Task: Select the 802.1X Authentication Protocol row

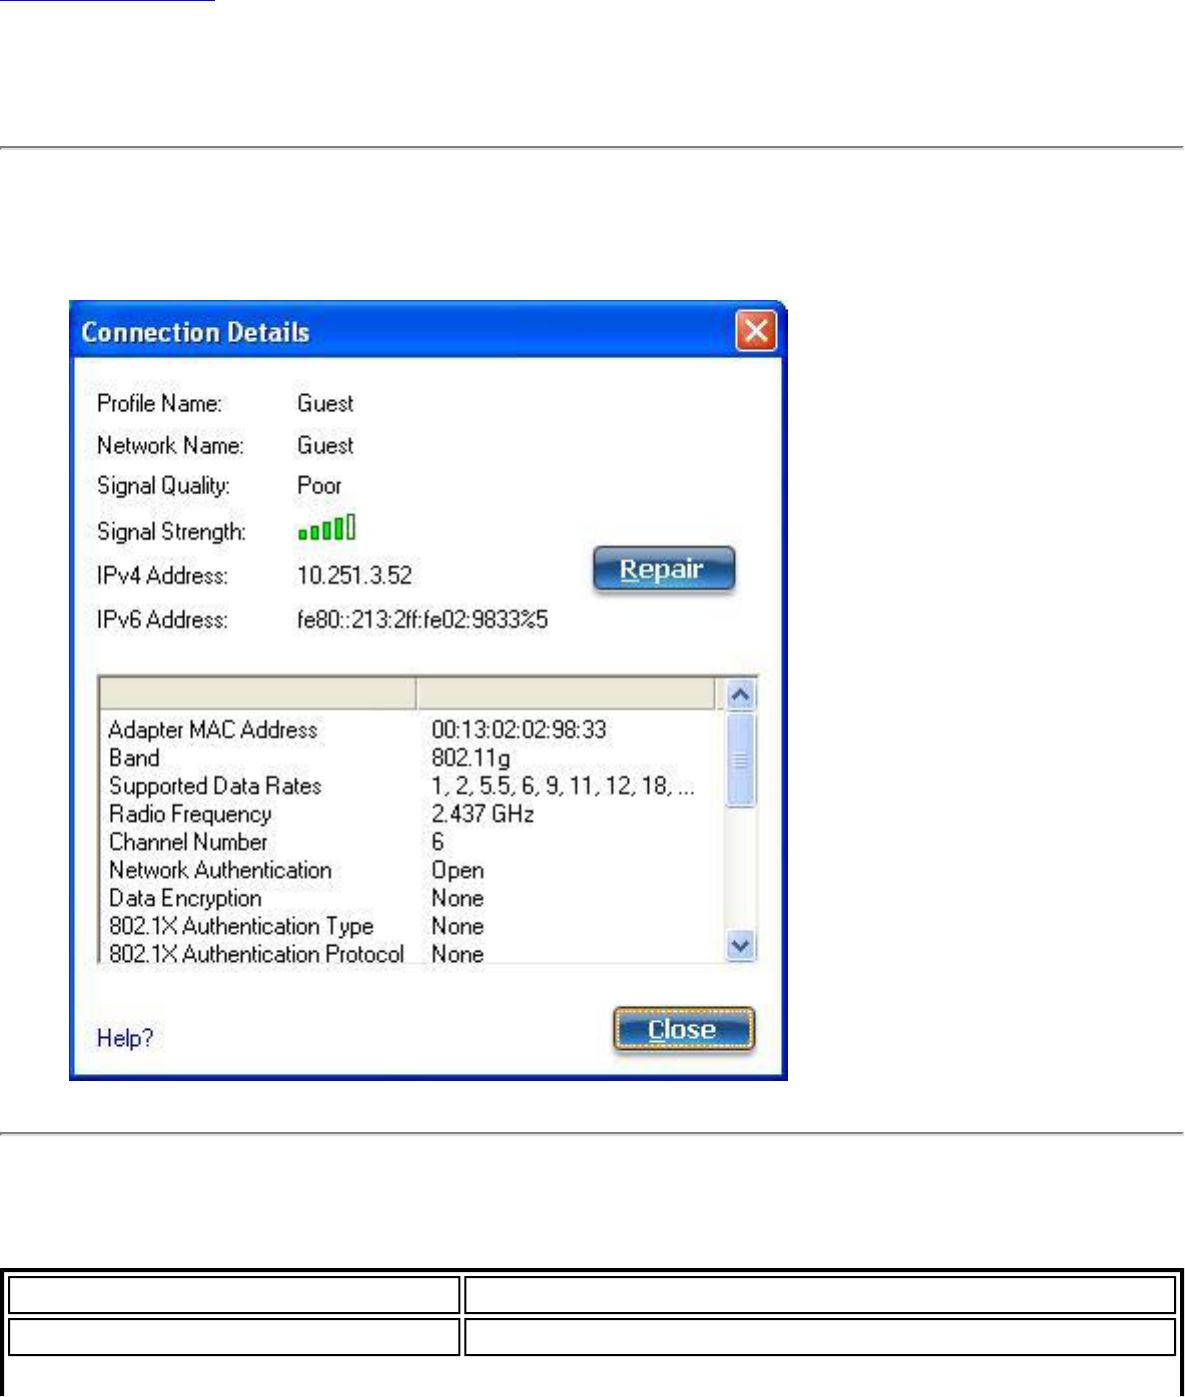Action: click(x=410, y=954)
